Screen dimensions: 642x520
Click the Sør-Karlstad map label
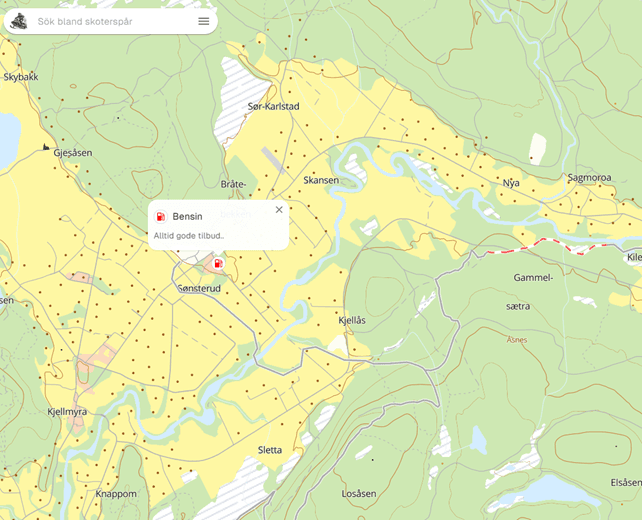(274, 106)
